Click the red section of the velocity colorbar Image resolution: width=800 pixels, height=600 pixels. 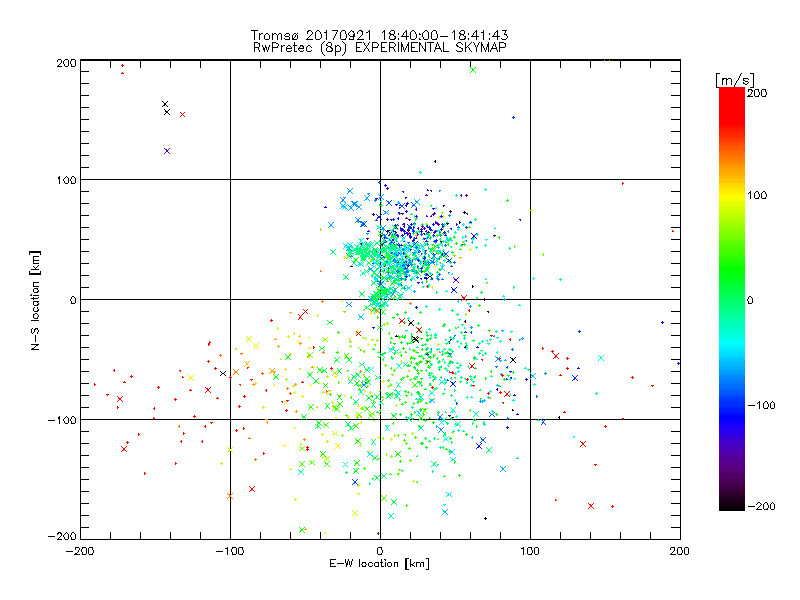pyautogui.click(x=732, y=105)
